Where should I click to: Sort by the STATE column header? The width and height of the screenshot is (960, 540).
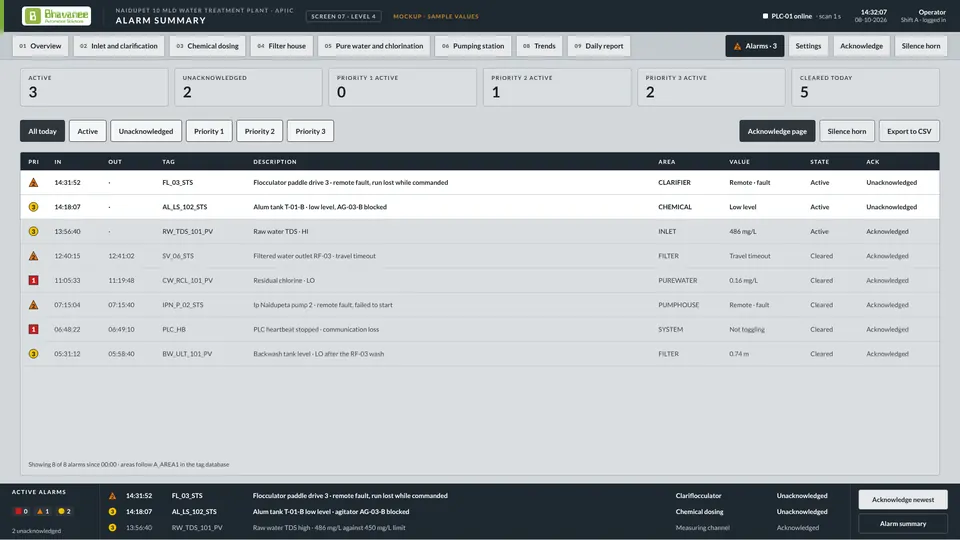(819, 162)
